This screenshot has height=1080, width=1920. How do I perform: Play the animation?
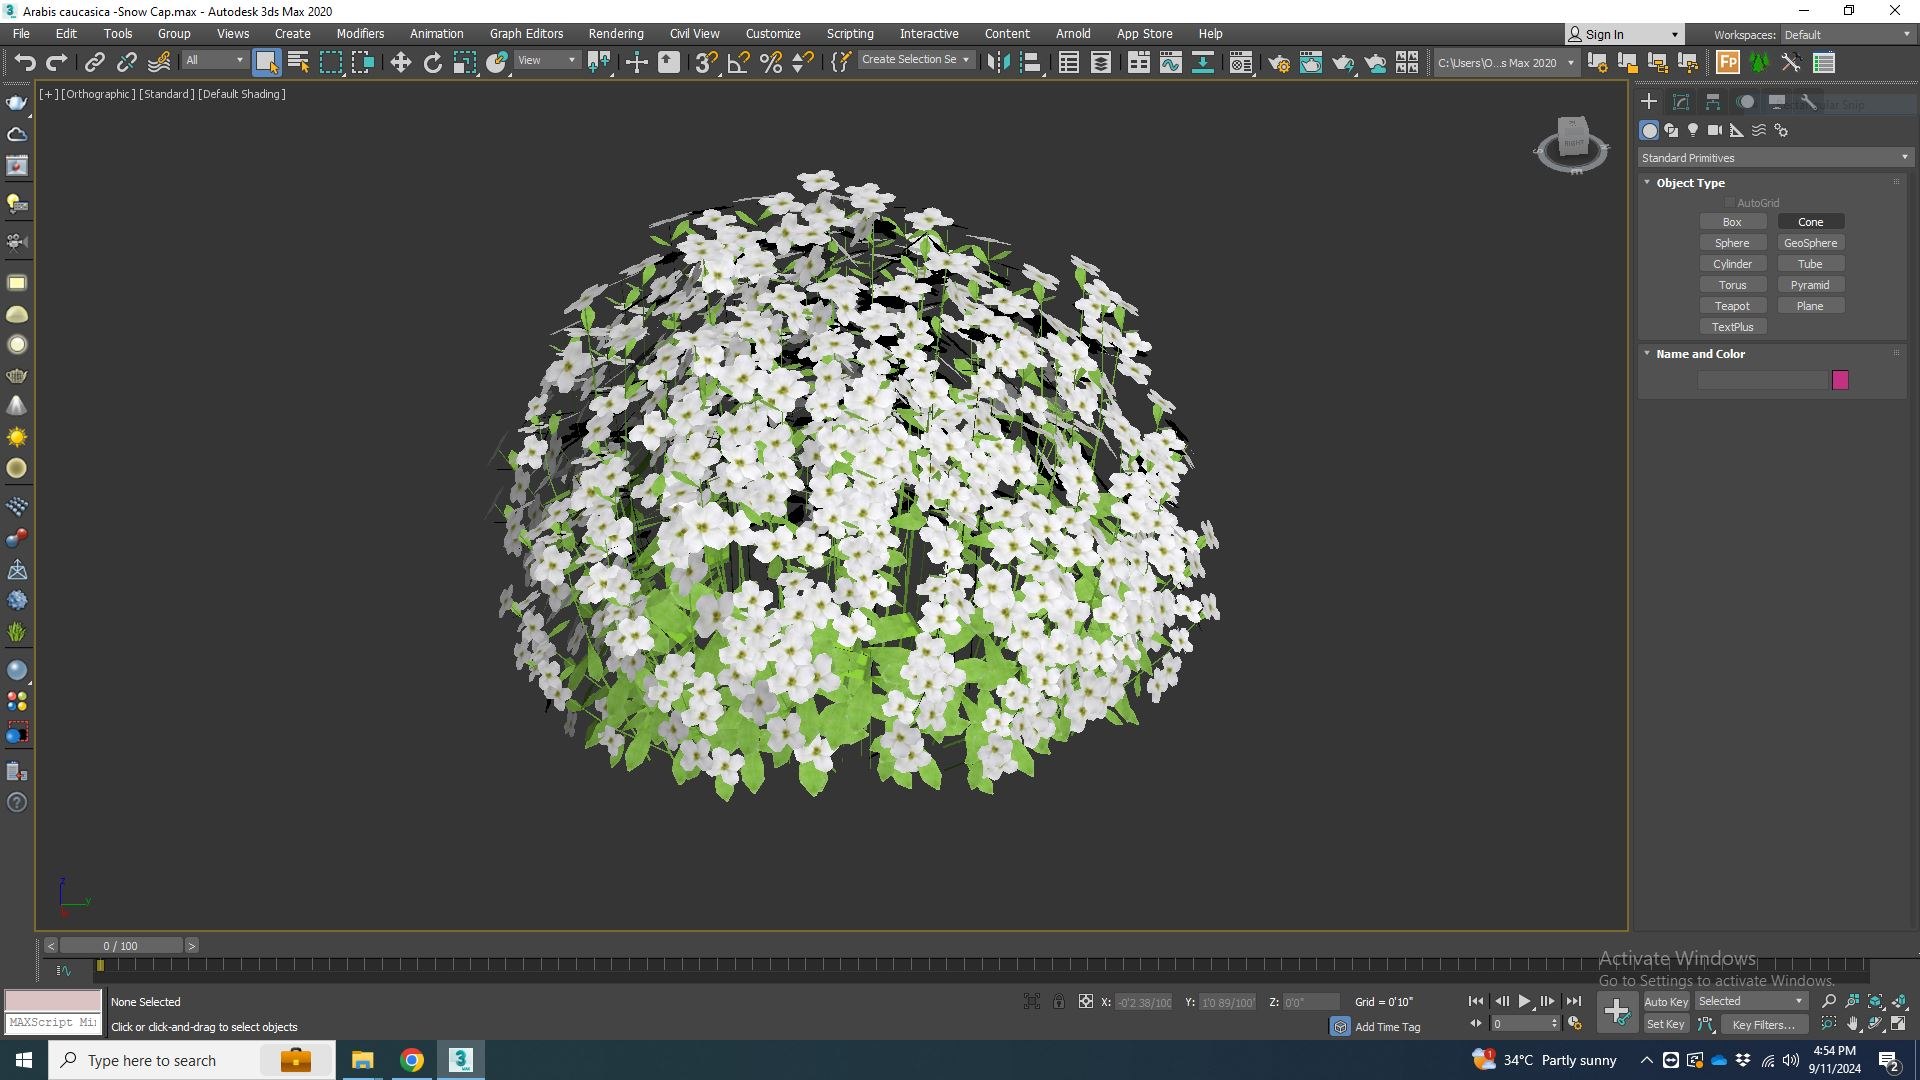1524,1001
